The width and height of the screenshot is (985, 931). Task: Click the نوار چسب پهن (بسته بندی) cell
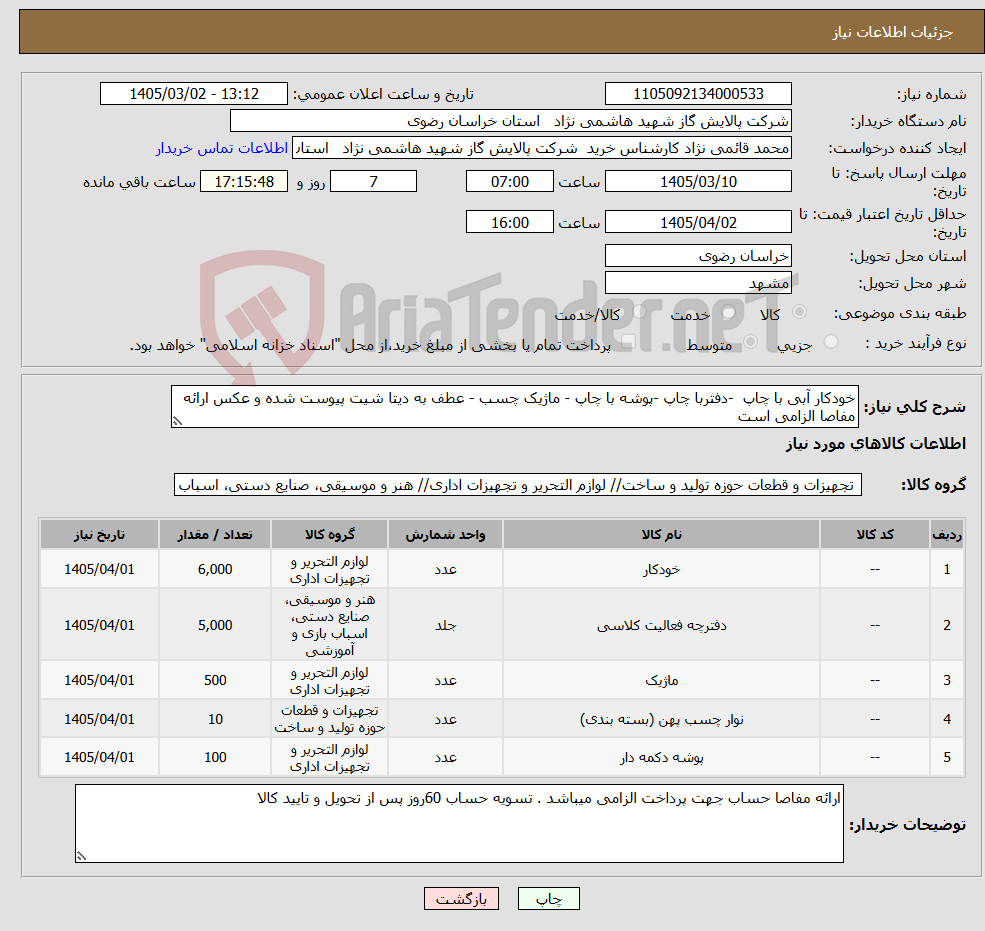click(661, 719)
